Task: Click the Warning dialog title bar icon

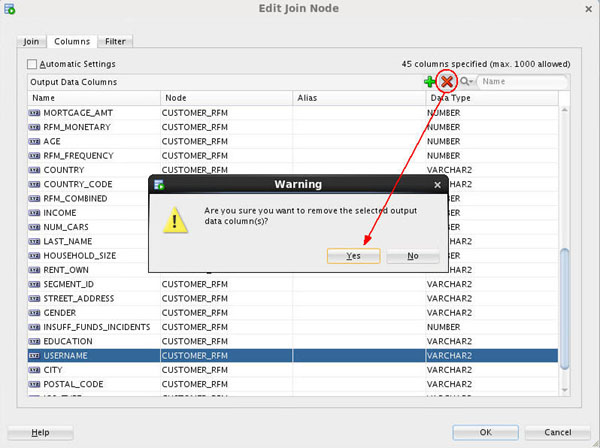Action: coord(159,185)
